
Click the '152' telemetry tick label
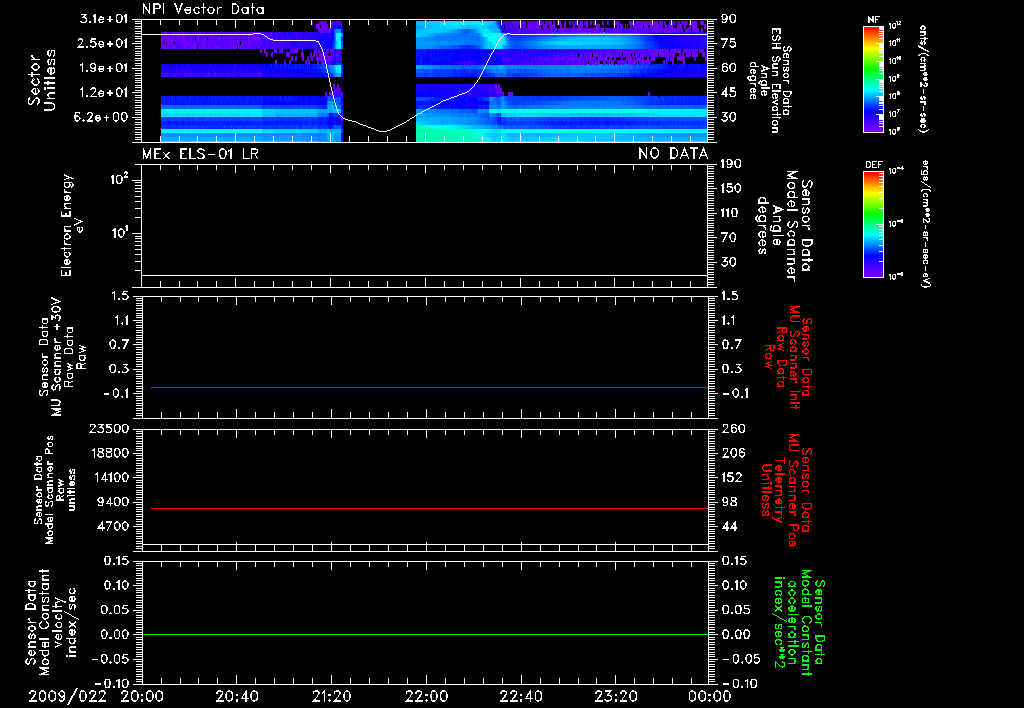732,477
